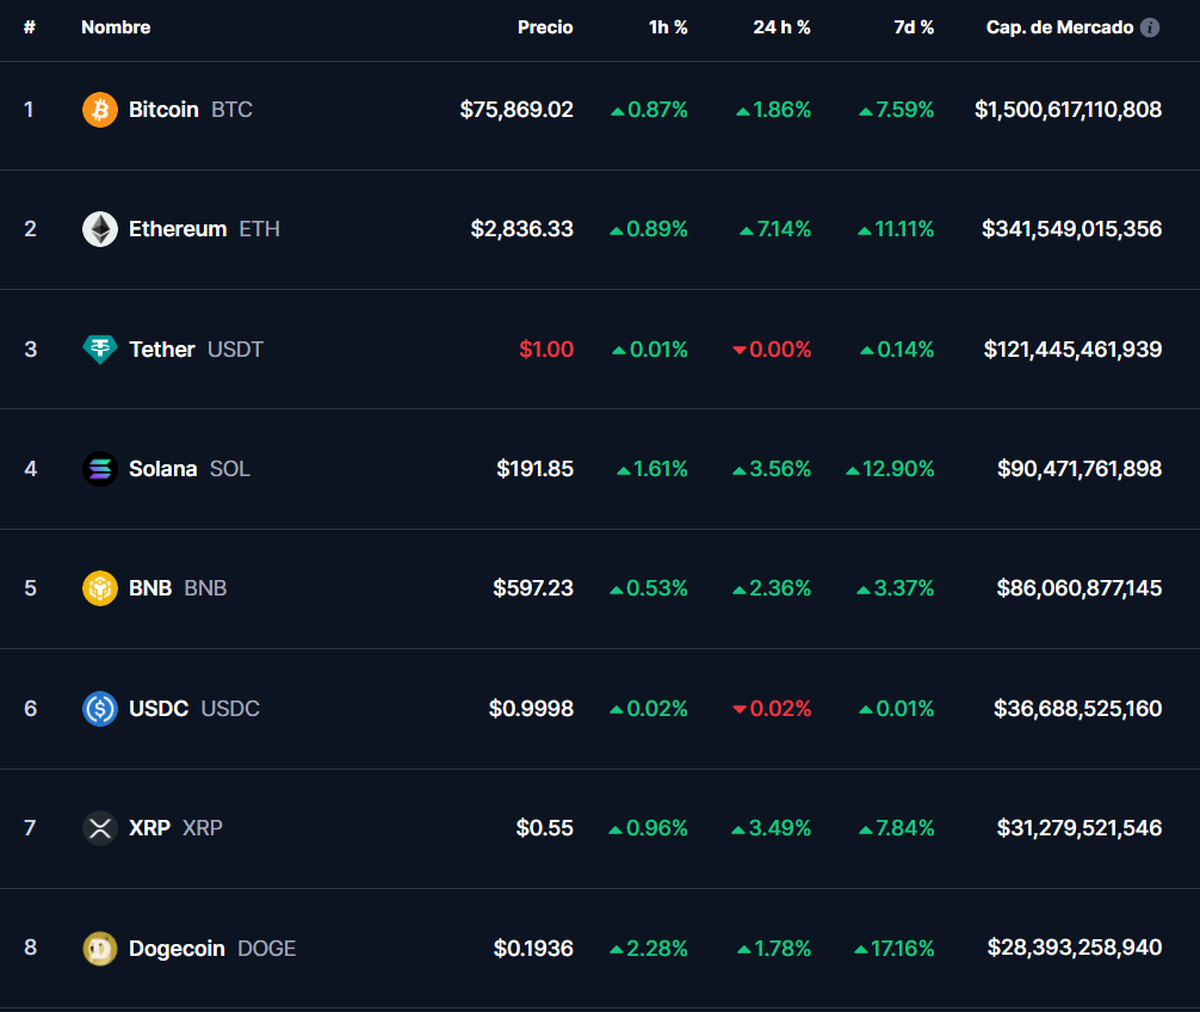Image resolution: width=1200 pixels, height=1012 pixels.
Task: Click the XRP logo icon
Action: point(100,828)
